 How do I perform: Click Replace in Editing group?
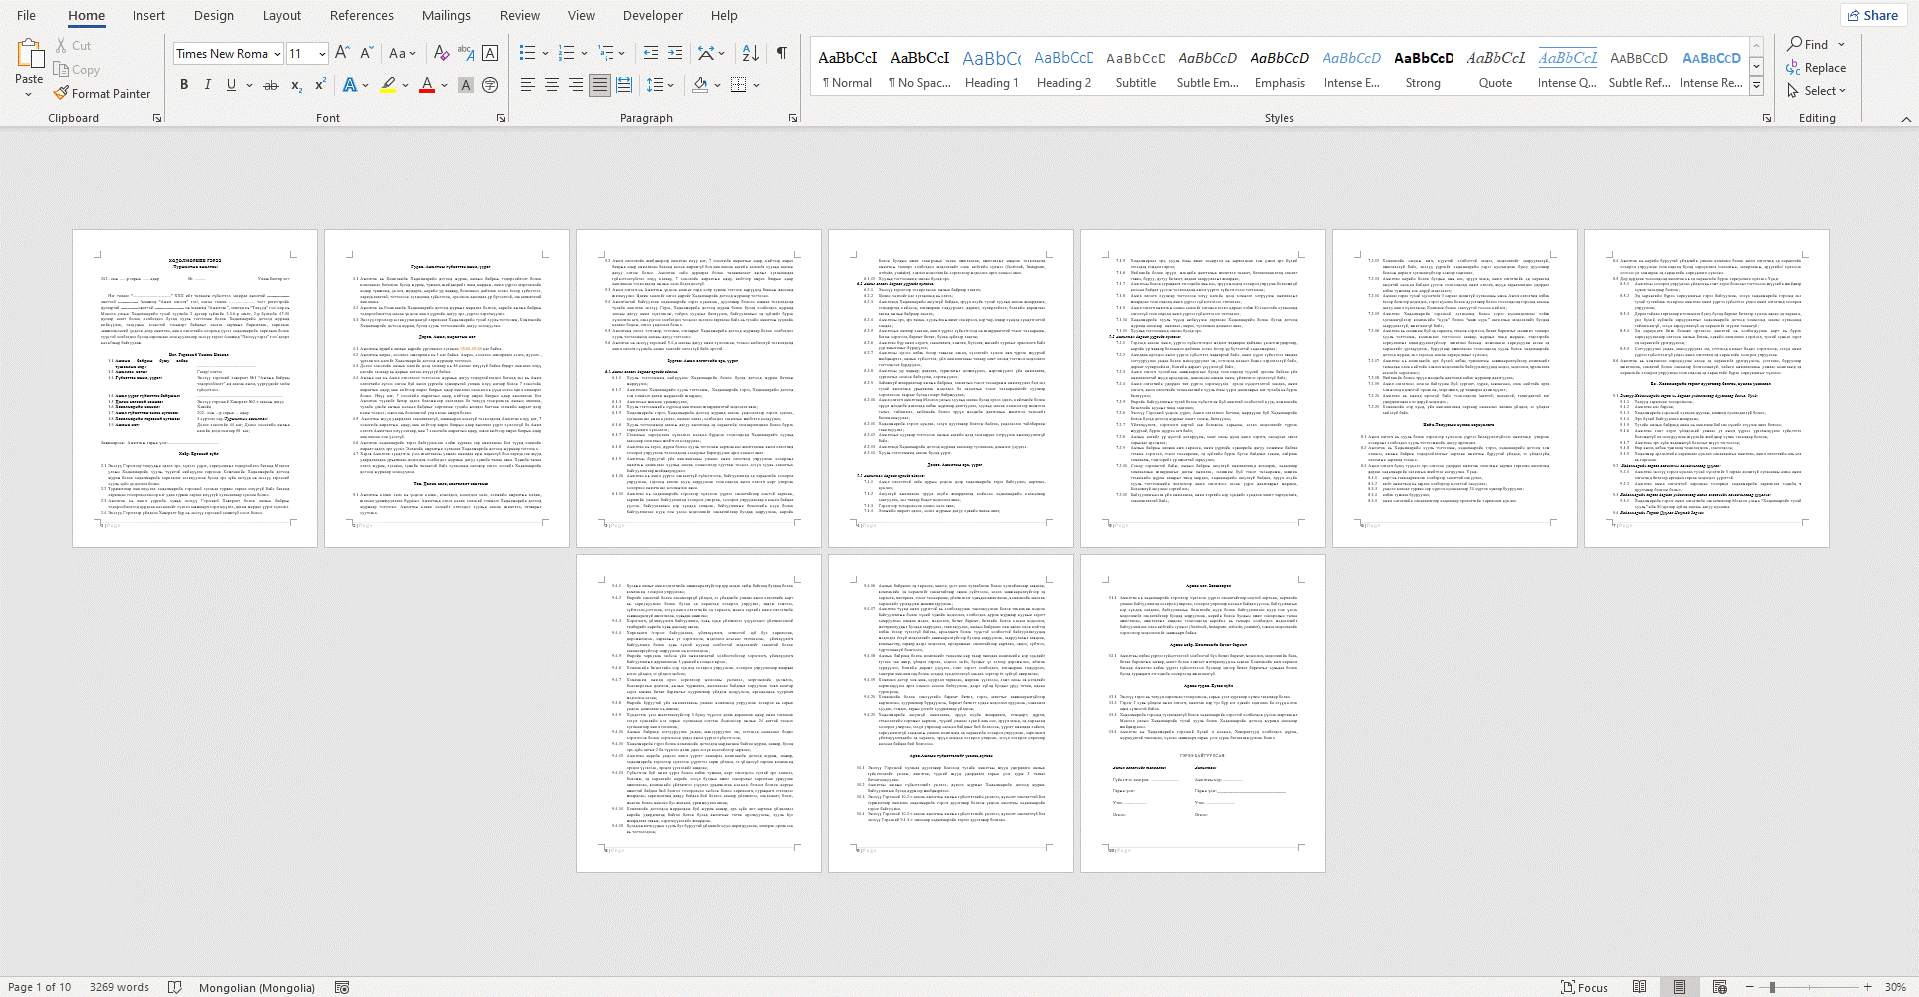pos(1816,68)
